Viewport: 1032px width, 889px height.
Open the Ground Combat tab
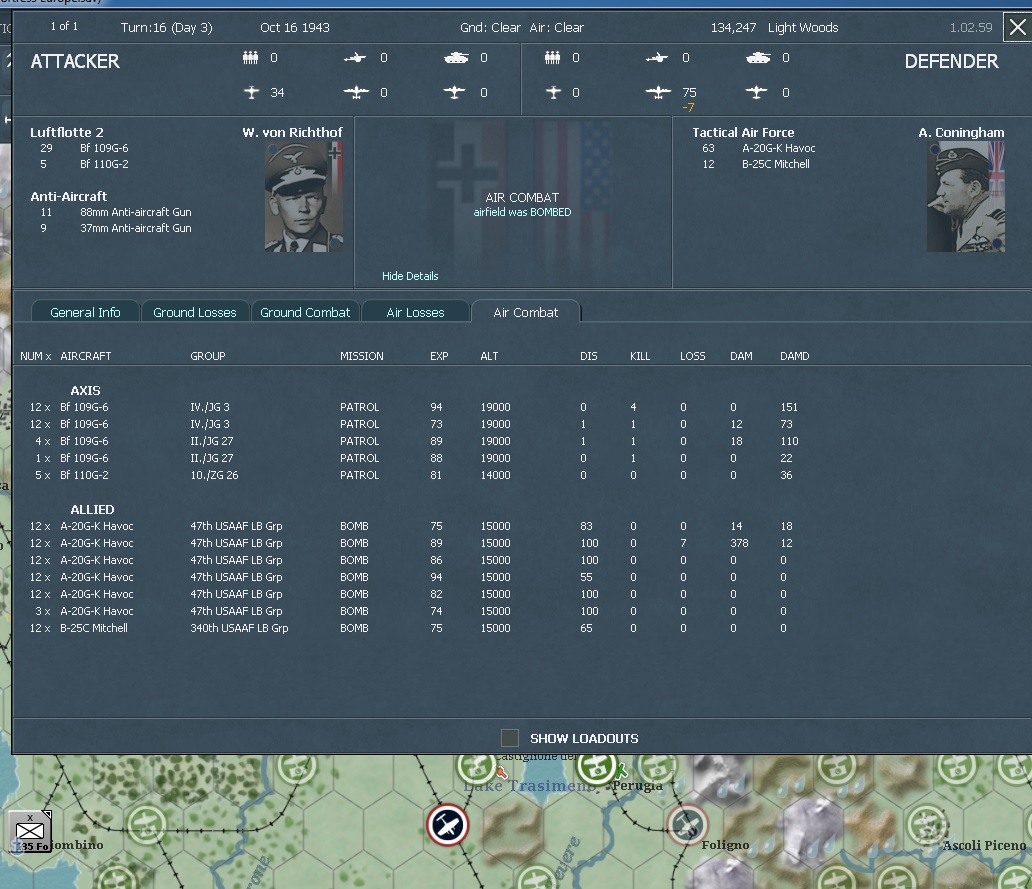[305, 311]
